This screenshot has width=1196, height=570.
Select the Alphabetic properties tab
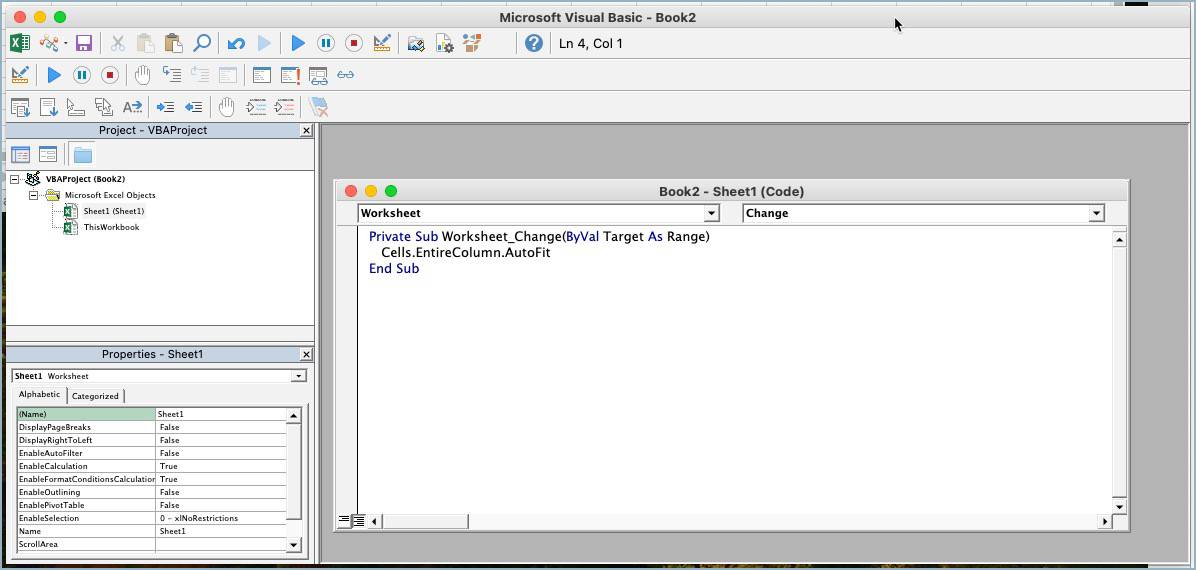coord(40,395)
